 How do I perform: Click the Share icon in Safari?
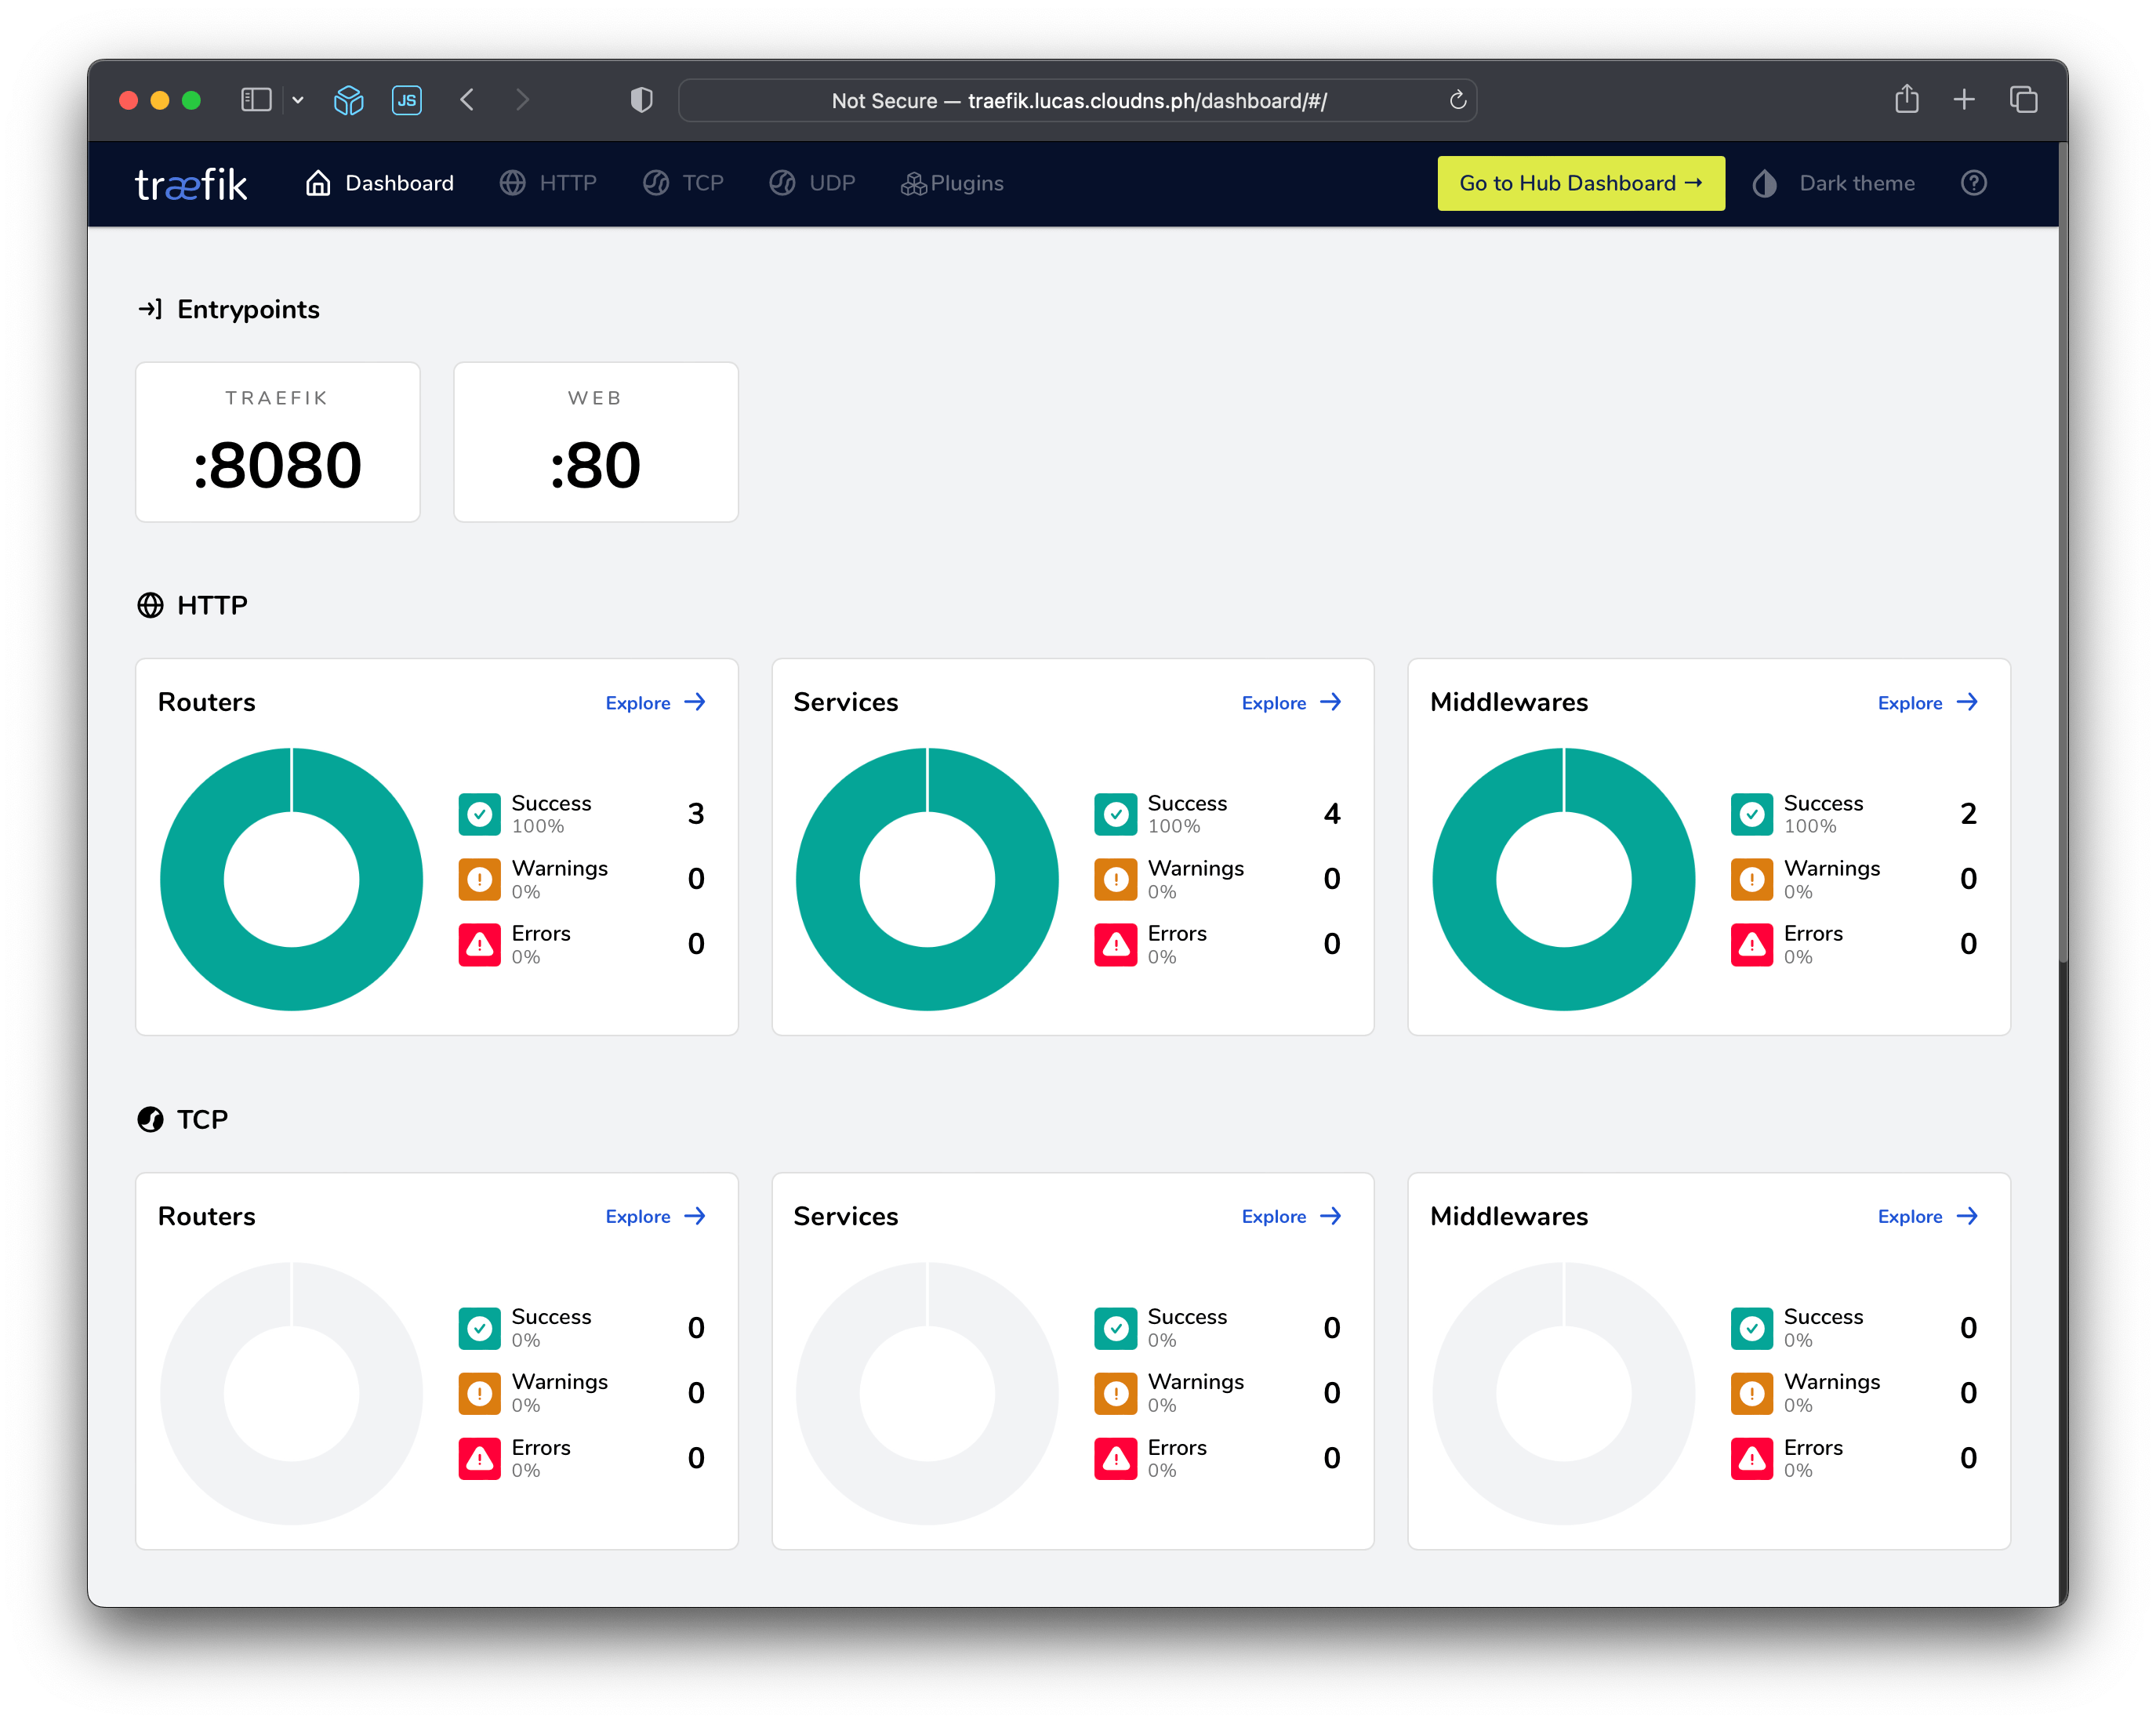click(x=1906, y=100)
